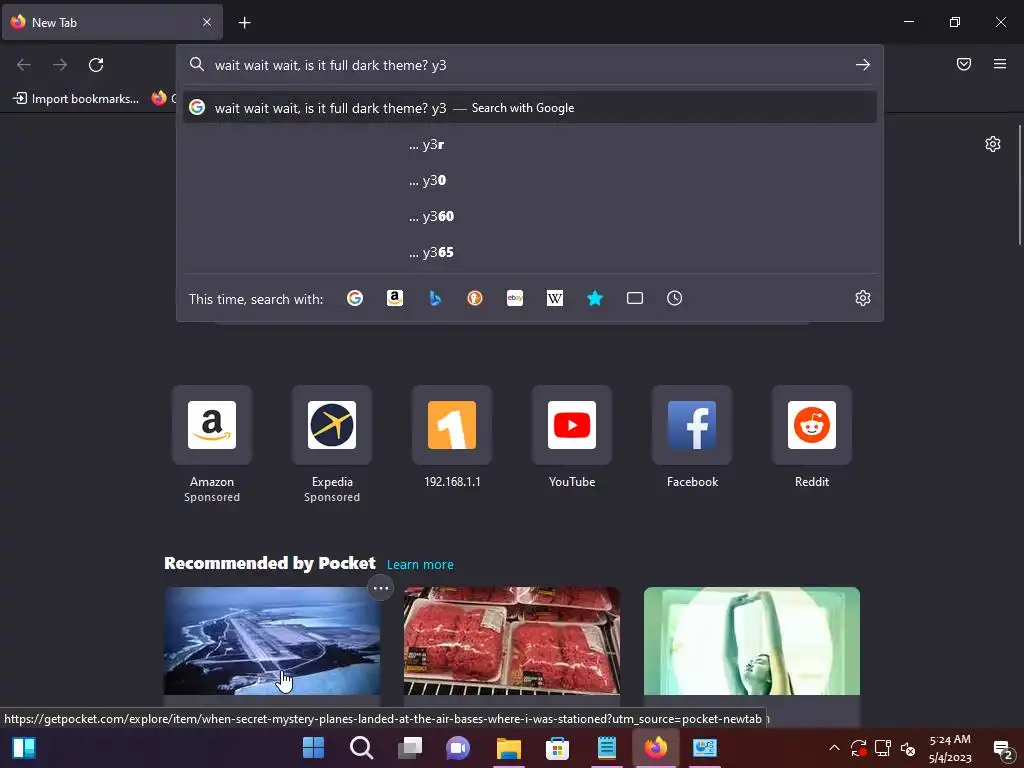1024x768 pixels.
Task: Click the back navigation arrow
Action: pyautogui.click(x=24, y=65)
